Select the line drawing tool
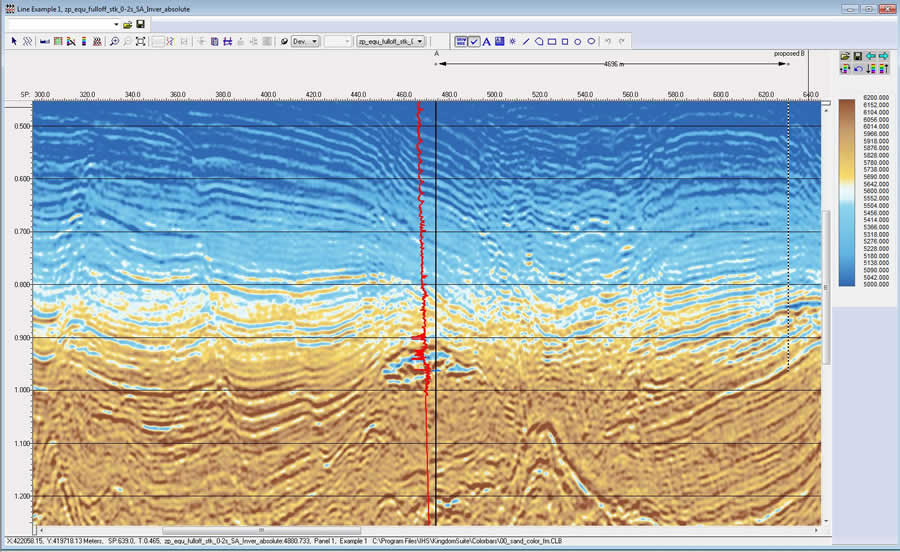Image resolution: width=900 pixels, height=552 pixels. (x=526, y=41)
